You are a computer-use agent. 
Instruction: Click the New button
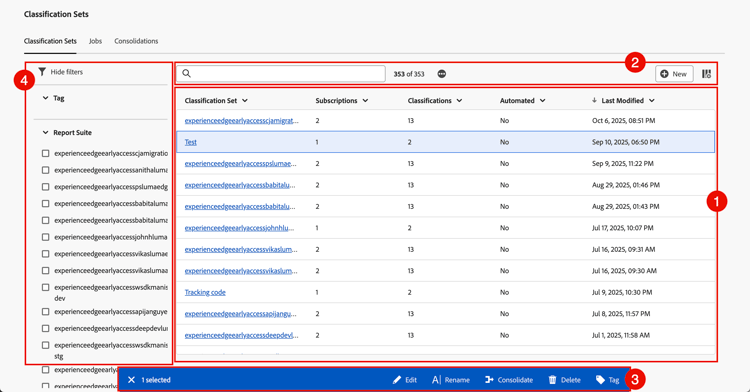click(x=674, y=74)
